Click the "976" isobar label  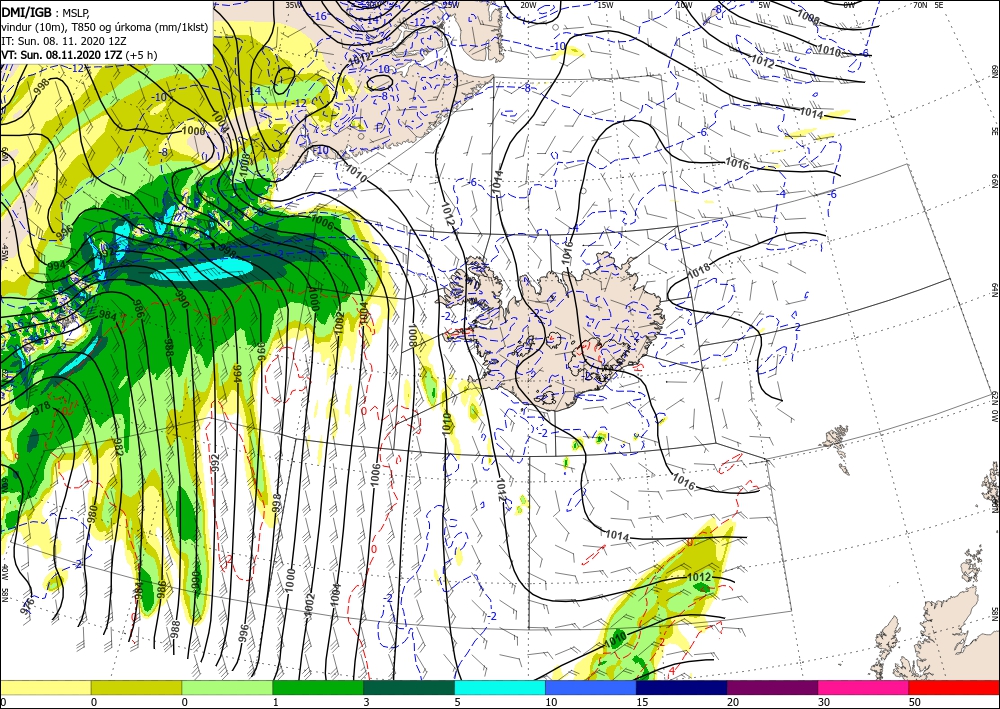click(27, 606)
